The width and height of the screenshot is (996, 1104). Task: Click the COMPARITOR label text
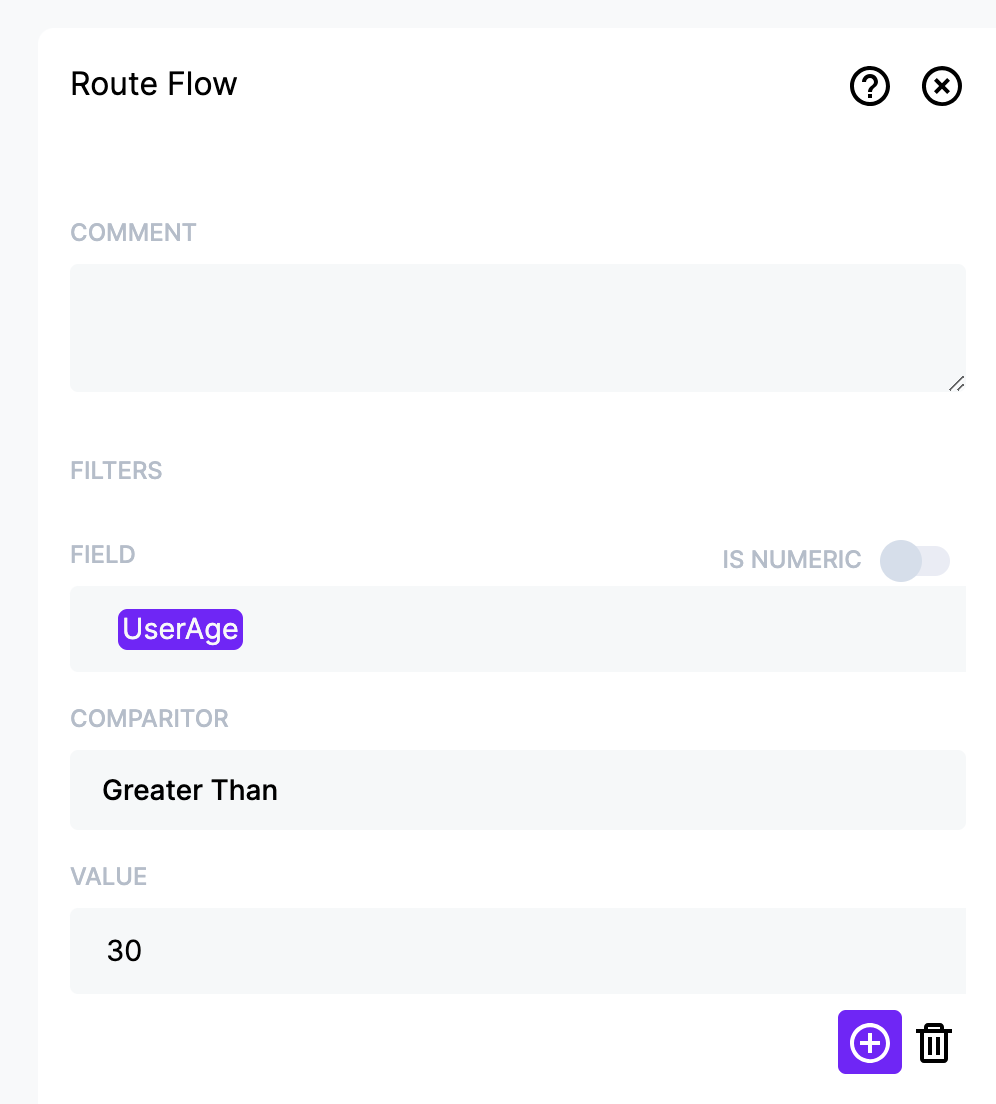pyautogui.click(x=149, y=719)
